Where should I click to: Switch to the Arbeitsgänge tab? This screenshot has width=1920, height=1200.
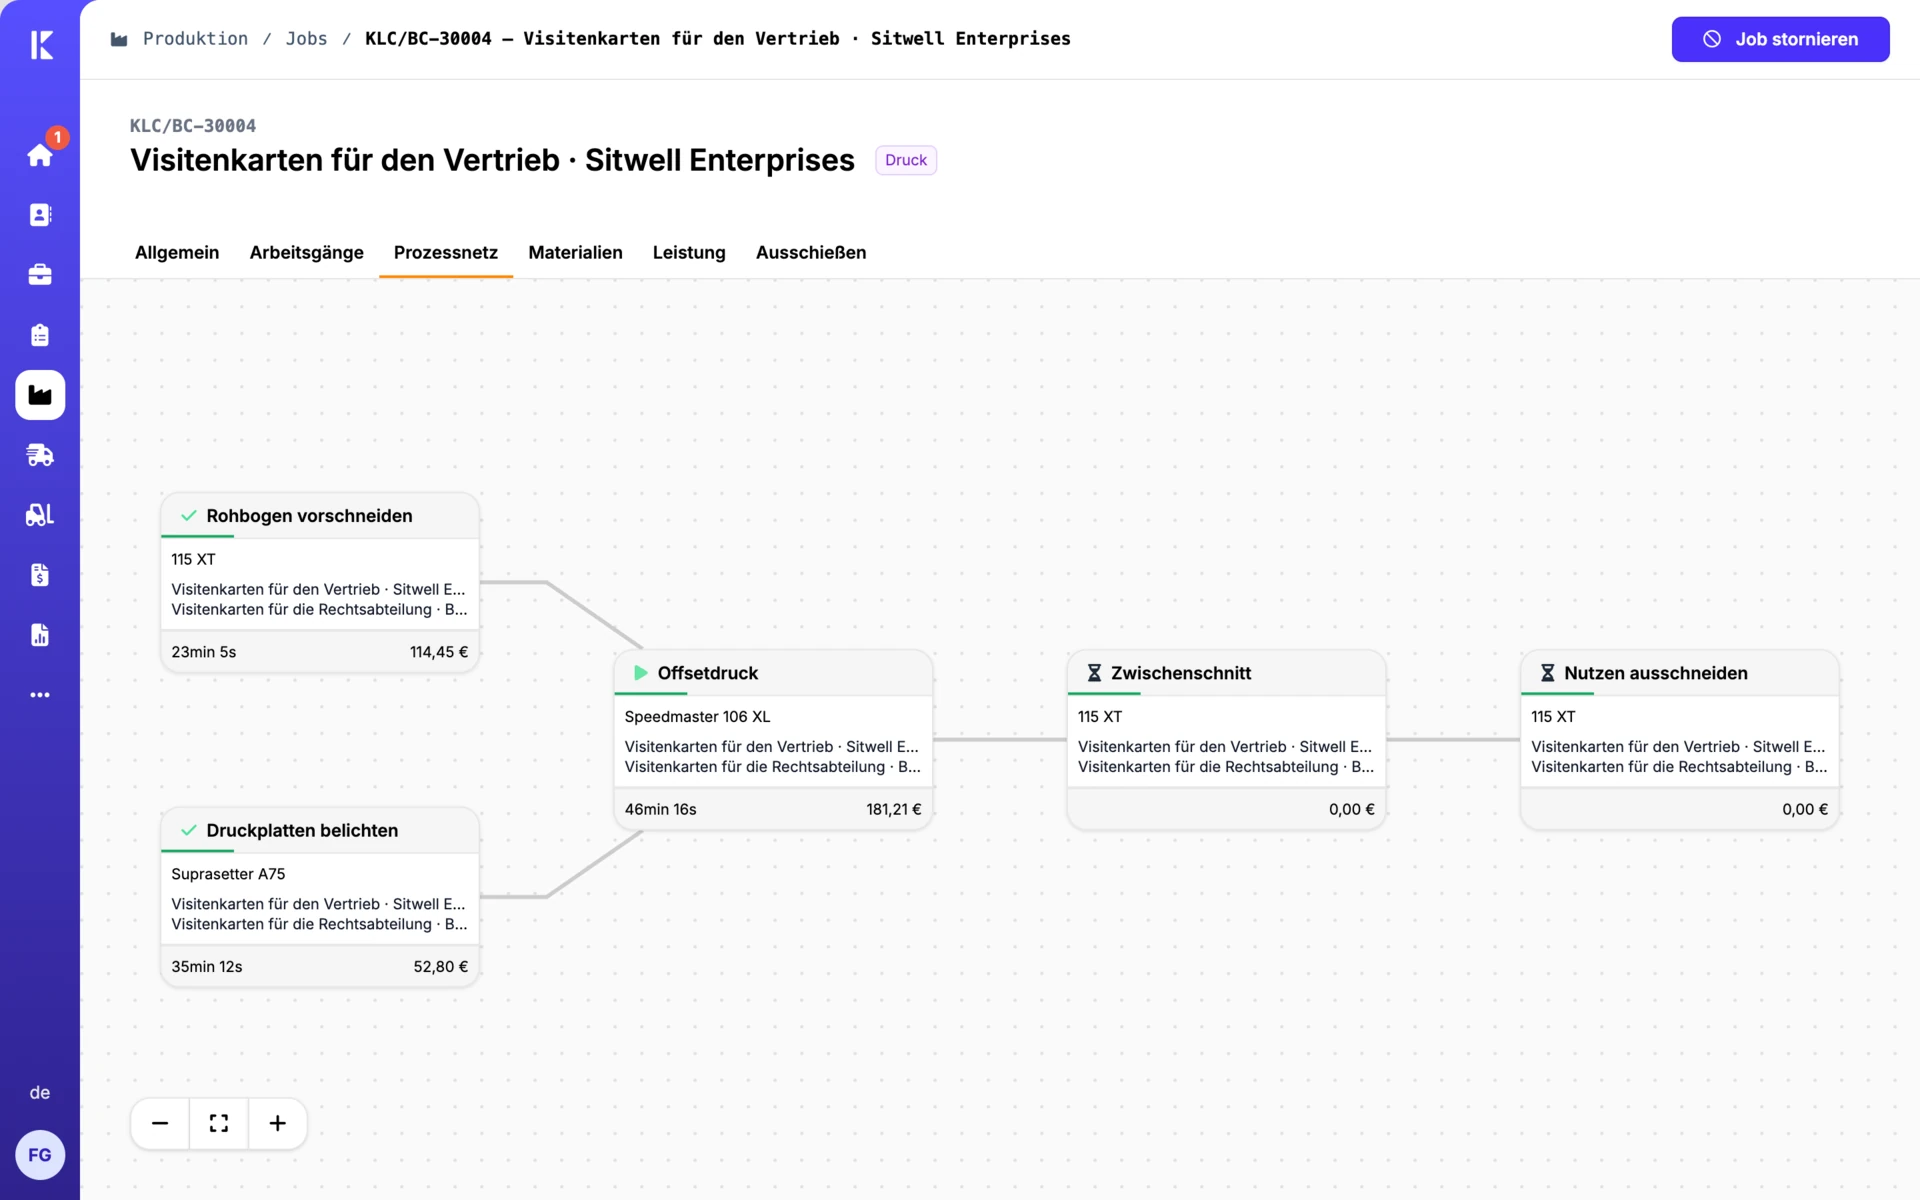[306, 252]
